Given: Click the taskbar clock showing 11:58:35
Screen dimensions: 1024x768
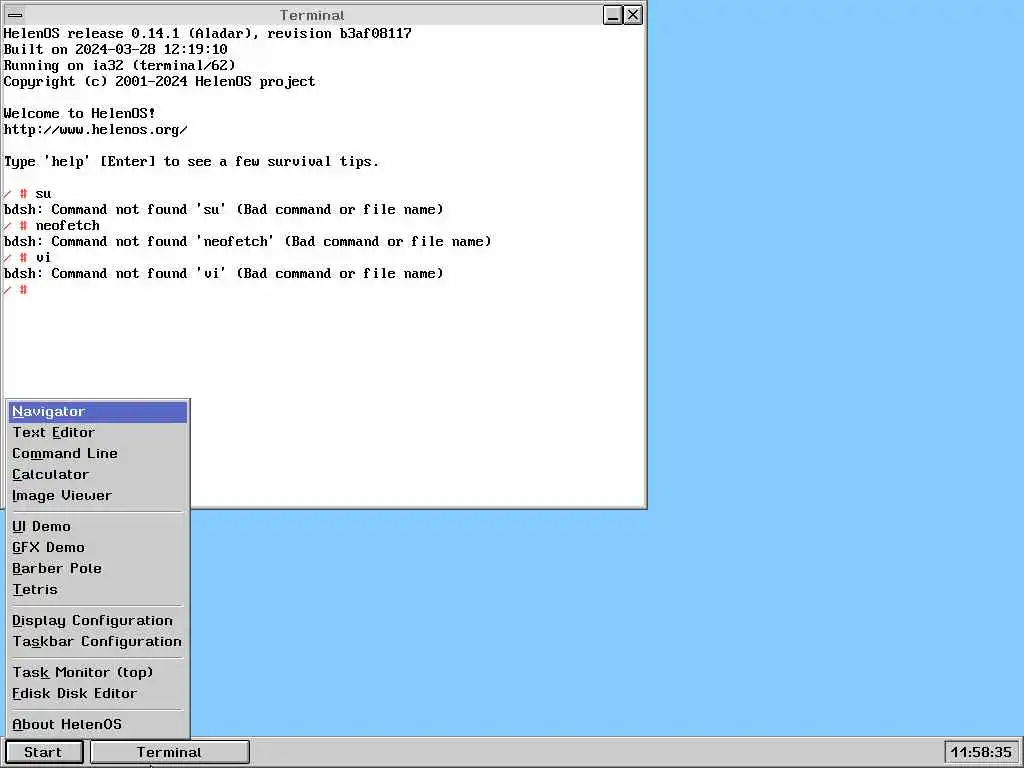Looking at the screenshot, I should click(981, 752).
